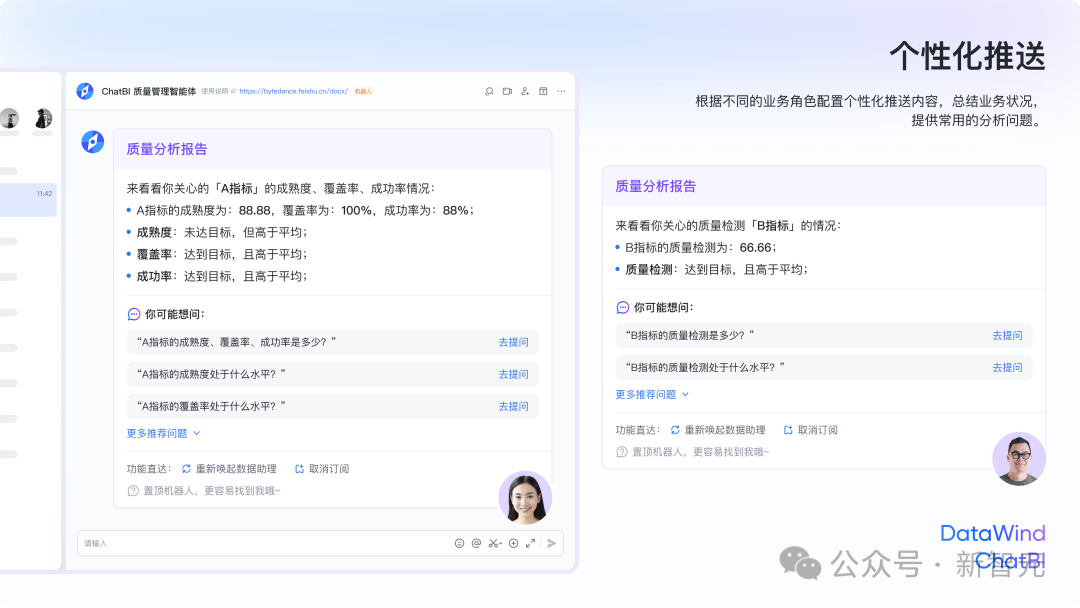Start video call from chat header
Viewport: 1080px width, 608px height.
click(x=508, y=91)
